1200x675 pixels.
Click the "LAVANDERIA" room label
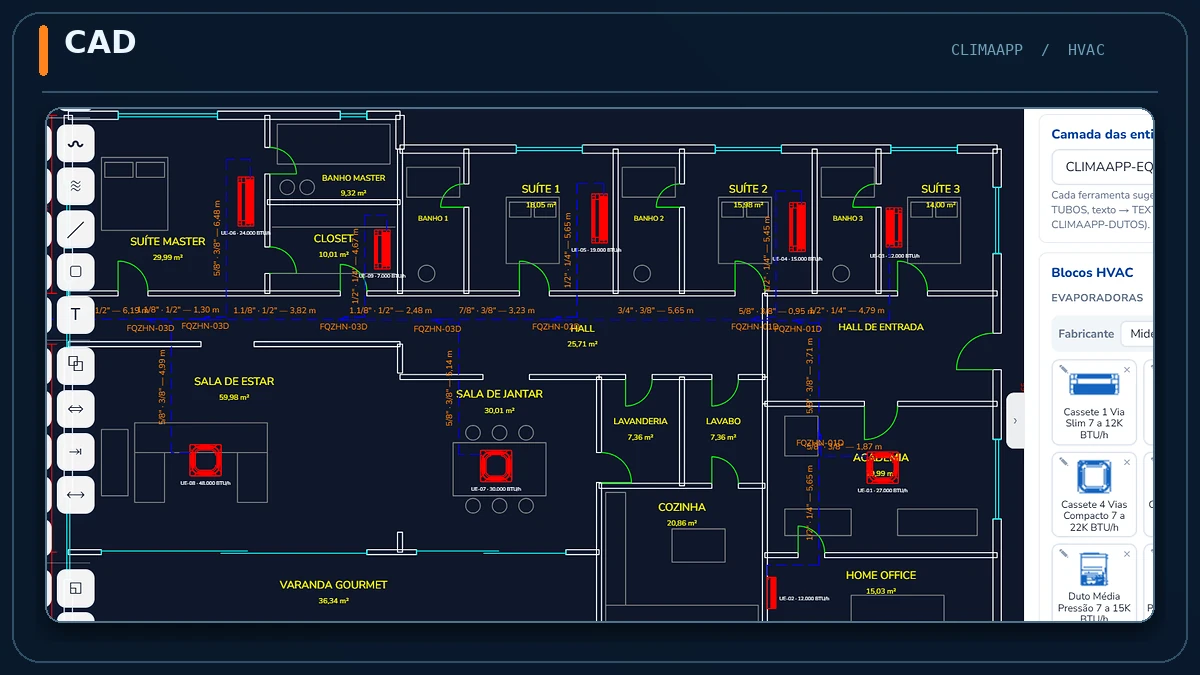pyautogui.click(x=640, y=421)
